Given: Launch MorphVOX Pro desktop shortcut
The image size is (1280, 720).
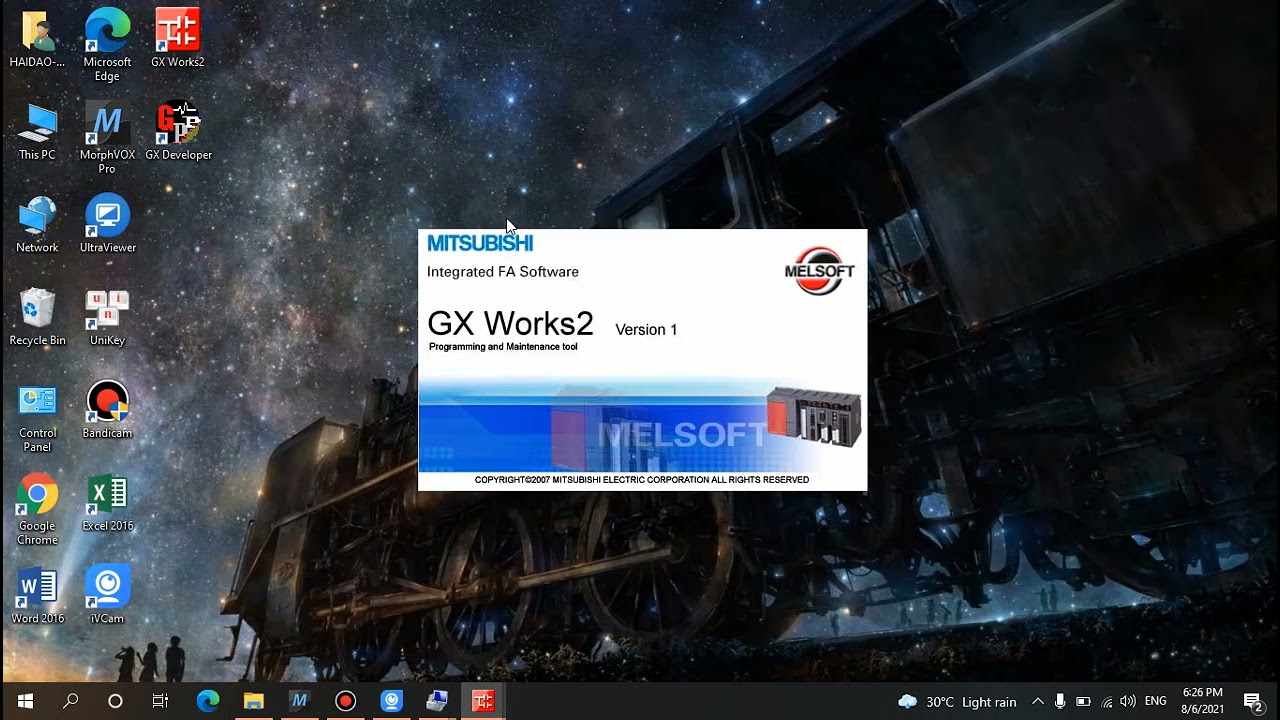Looking at the screenshot, I should pyautogui.click(x=107, y=138).
